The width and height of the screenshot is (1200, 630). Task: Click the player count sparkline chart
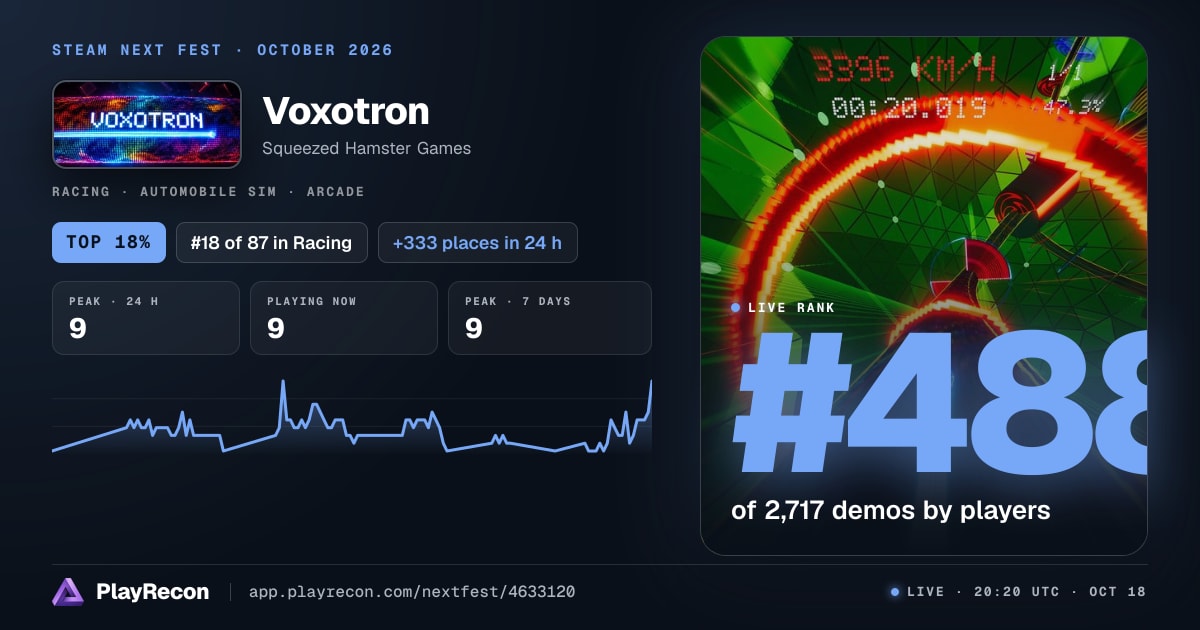click(x=352, y=417)
